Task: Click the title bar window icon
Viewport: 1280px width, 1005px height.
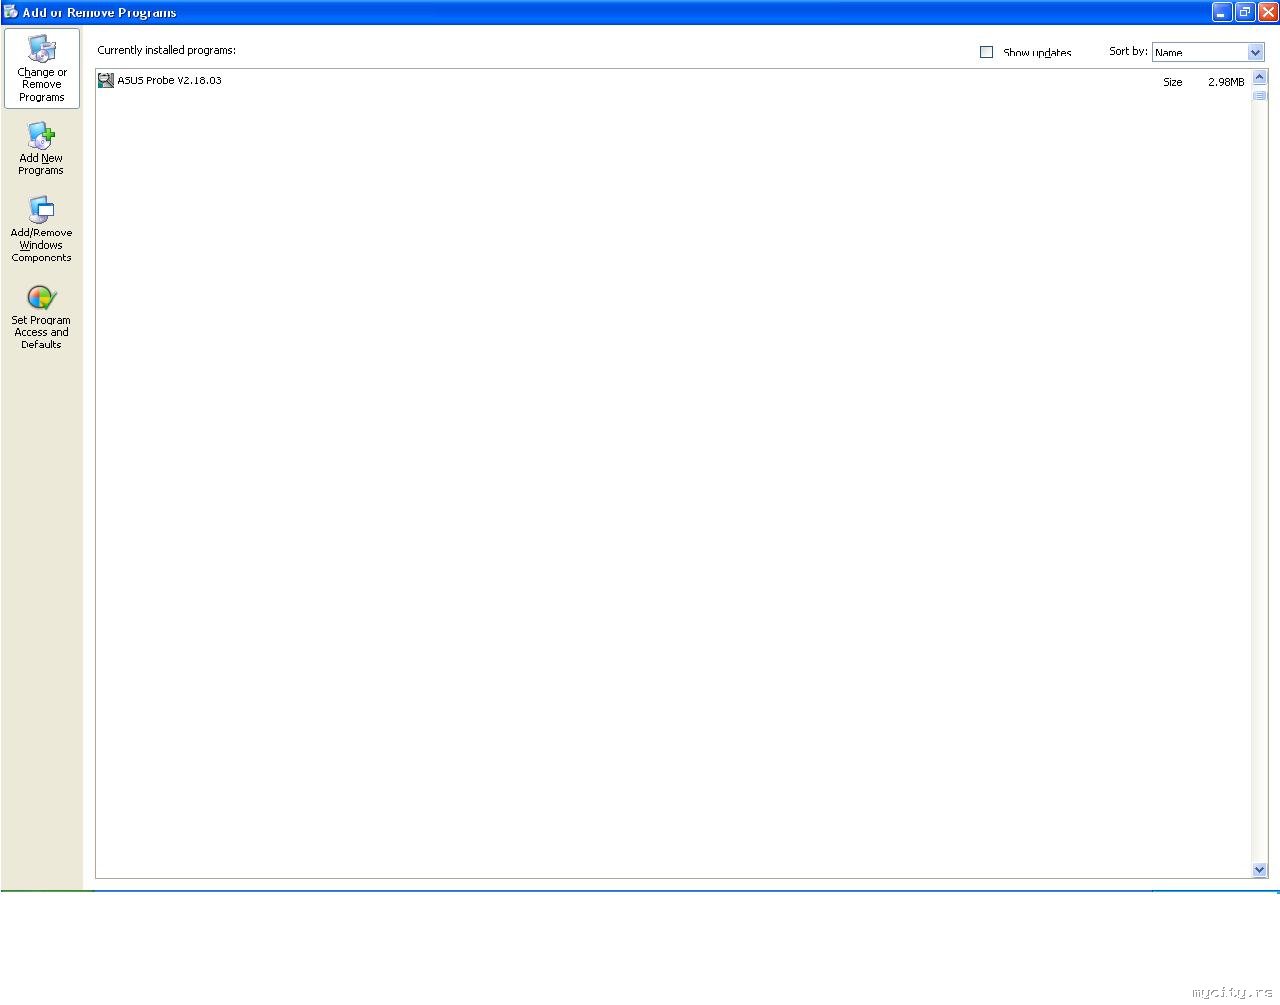Action: point(11,12)
